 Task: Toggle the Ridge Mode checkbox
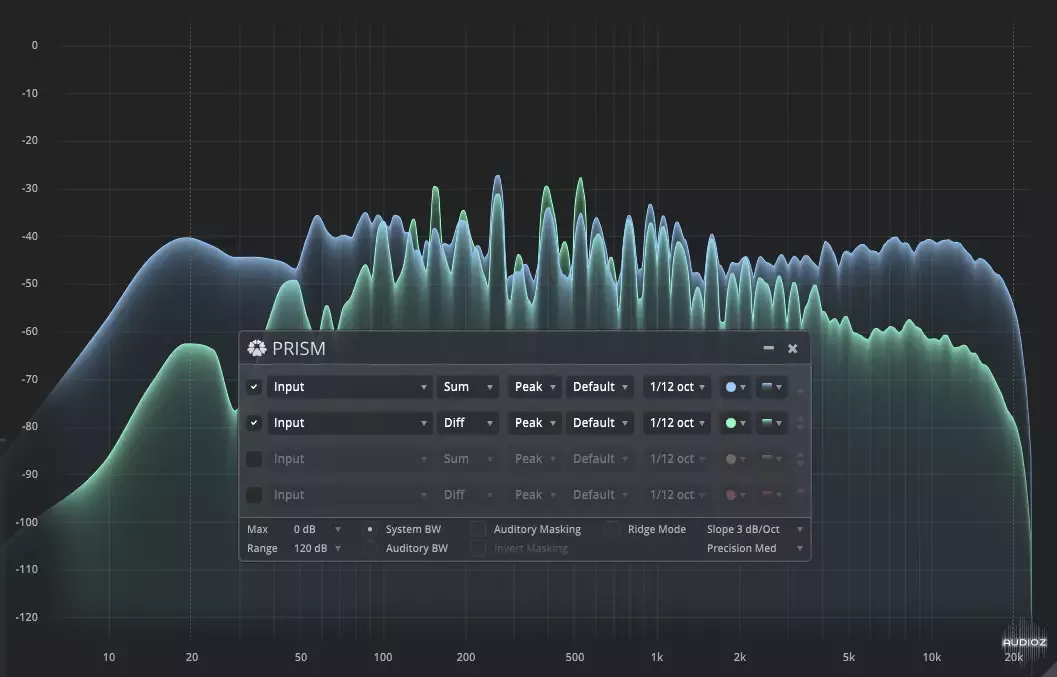[612, 529]
